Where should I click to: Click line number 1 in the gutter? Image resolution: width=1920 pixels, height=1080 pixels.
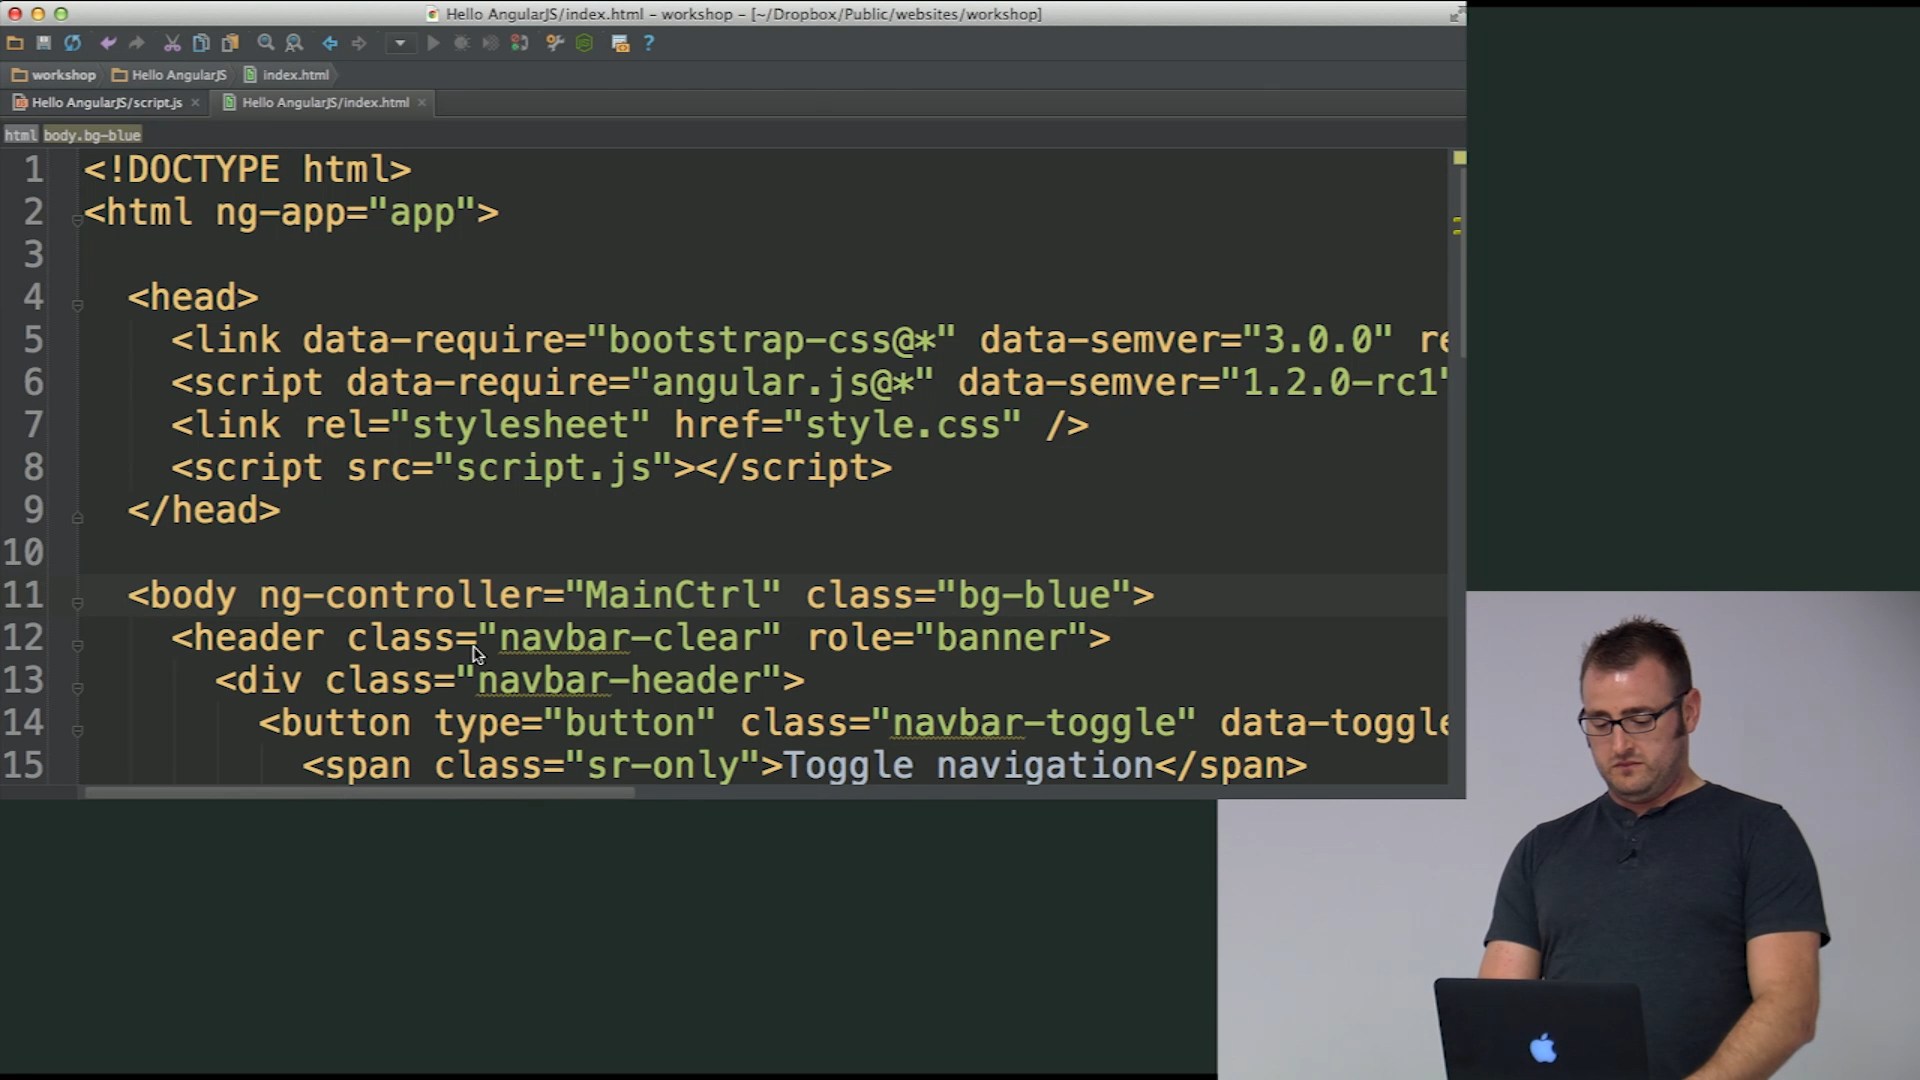(34, 170)
